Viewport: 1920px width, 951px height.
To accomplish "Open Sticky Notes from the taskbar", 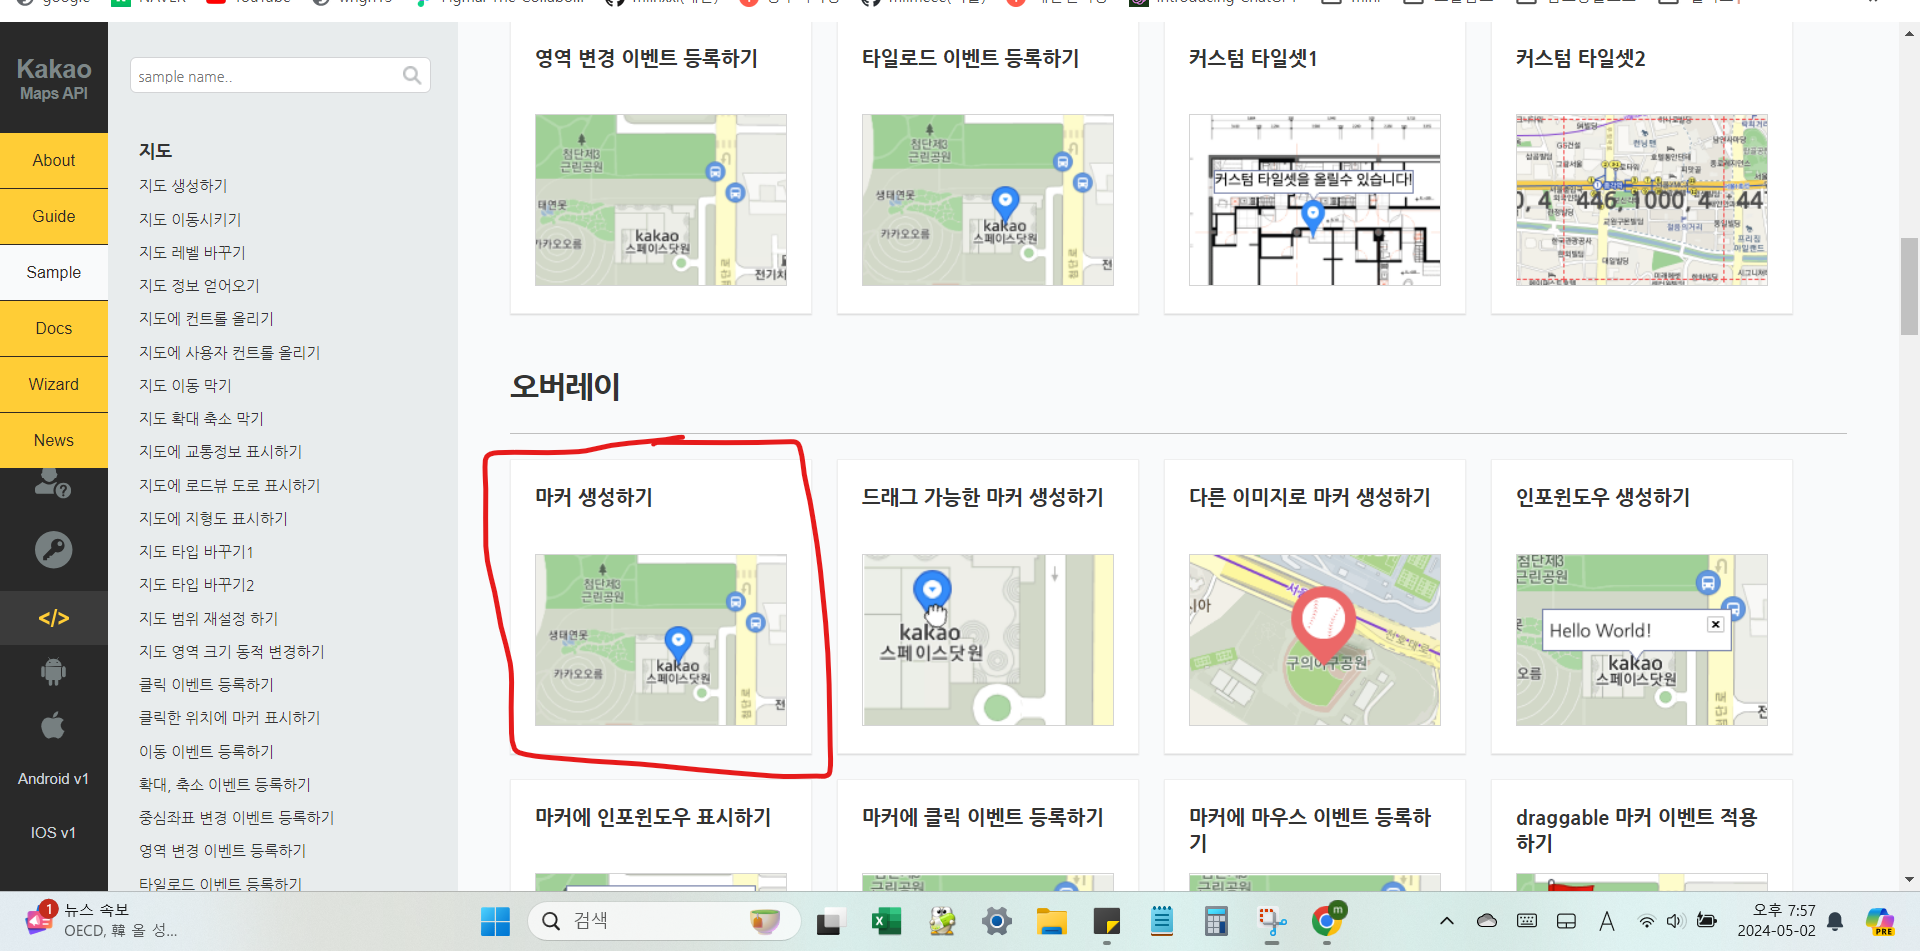I will click(1107, 921).
